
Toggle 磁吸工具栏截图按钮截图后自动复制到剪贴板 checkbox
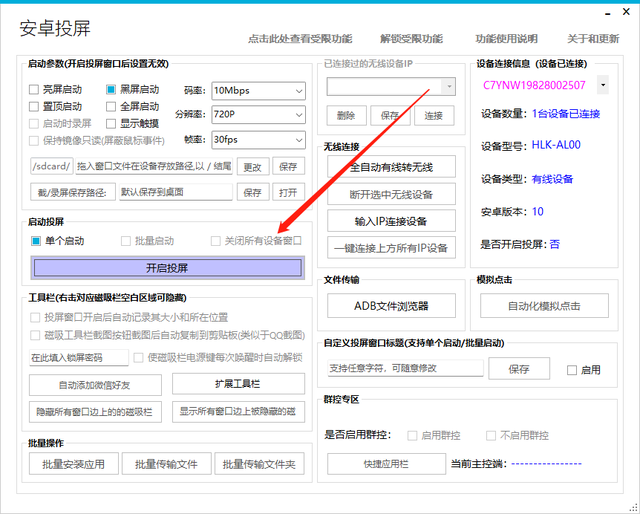coord(35,336)
